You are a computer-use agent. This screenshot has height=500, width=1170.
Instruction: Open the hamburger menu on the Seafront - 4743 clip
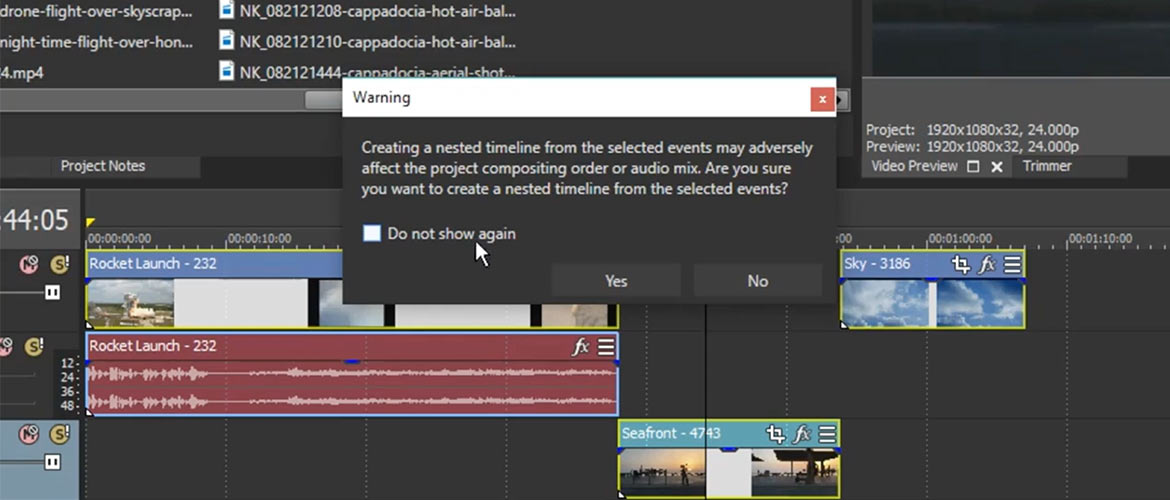(827, 434)
